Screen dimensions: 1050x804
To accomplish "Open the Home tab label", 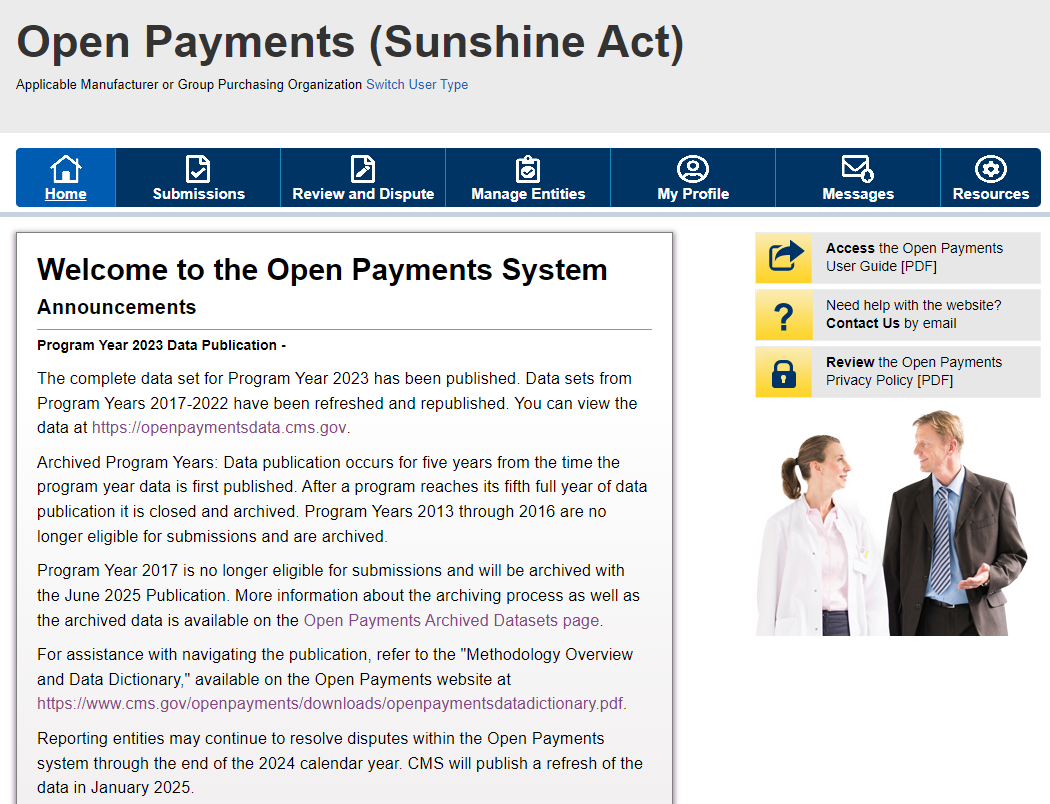I will click(66, 194).
